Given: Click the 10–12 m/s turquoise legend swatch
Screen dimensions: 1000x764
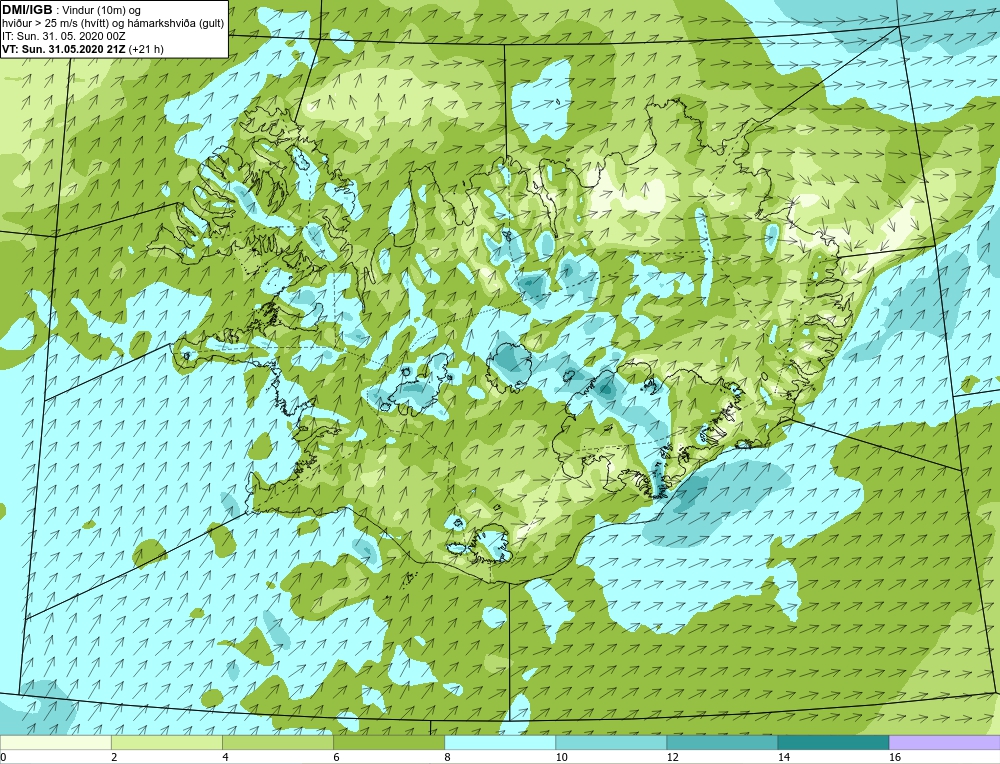Looking at the screenshot, I should tap(610, 742).
